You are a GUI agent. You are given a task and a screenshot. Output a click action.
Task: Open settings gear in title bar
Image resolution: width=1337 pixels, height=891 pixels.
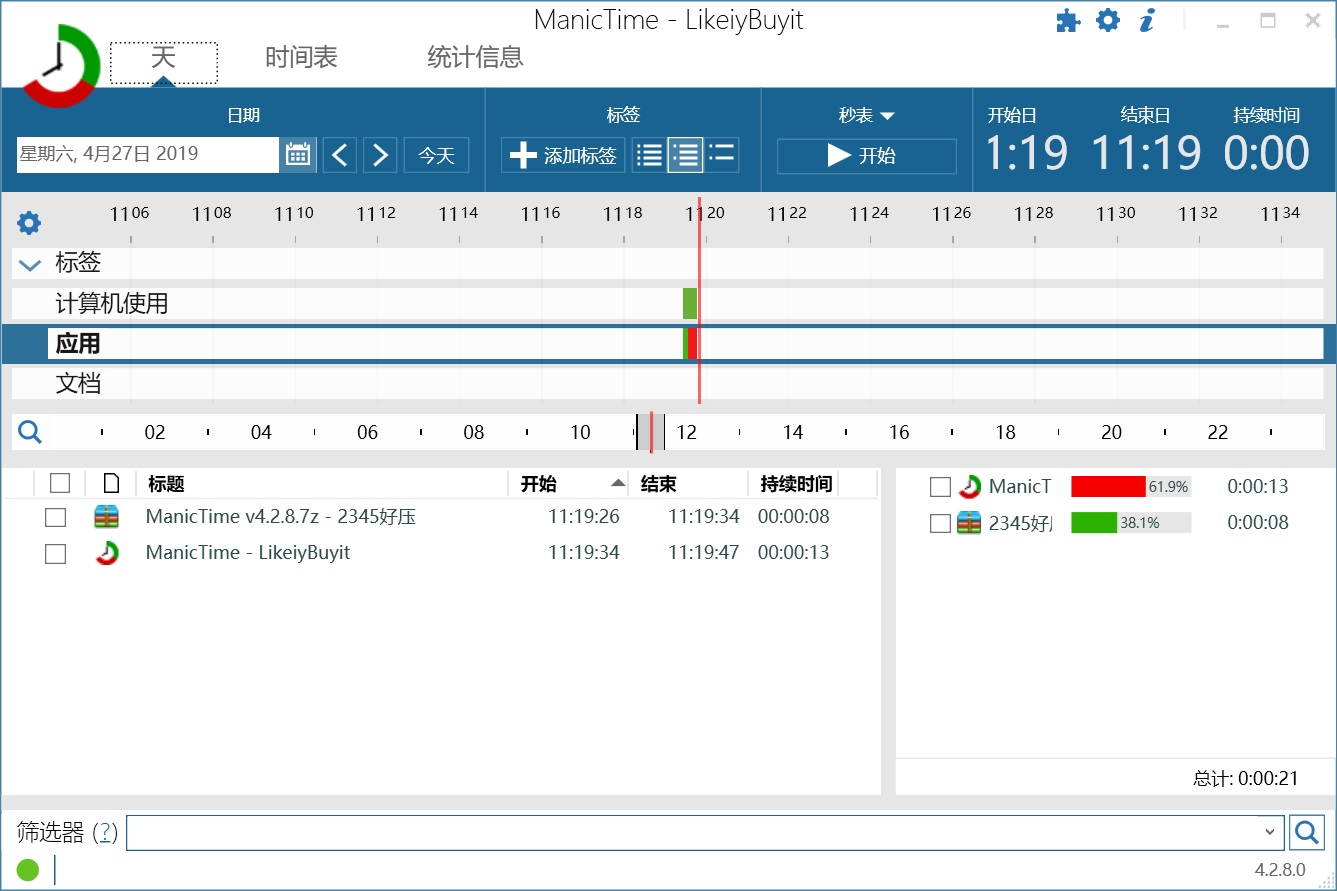click(x=1108, y=20)
